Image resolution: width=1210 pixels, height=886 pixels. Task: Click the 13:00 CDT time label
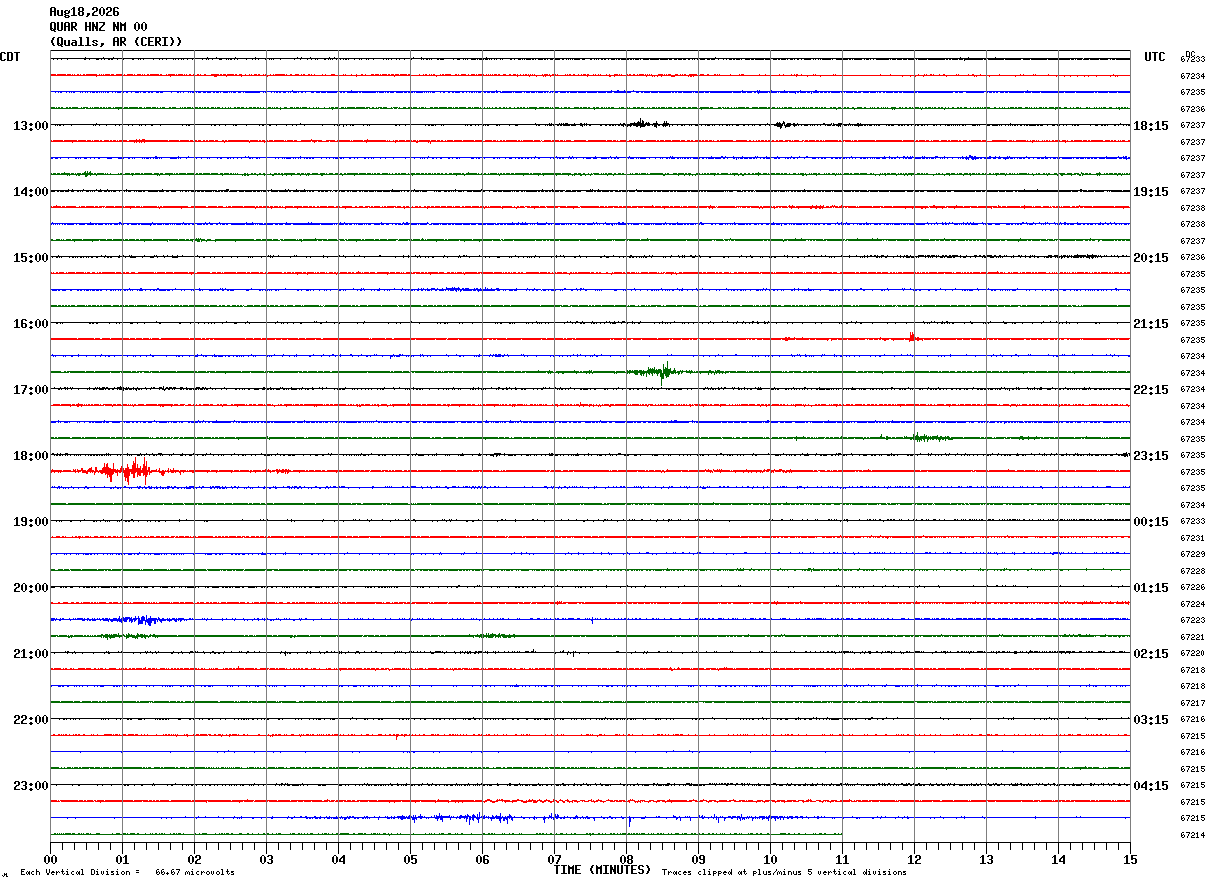(x=31, y=125)
